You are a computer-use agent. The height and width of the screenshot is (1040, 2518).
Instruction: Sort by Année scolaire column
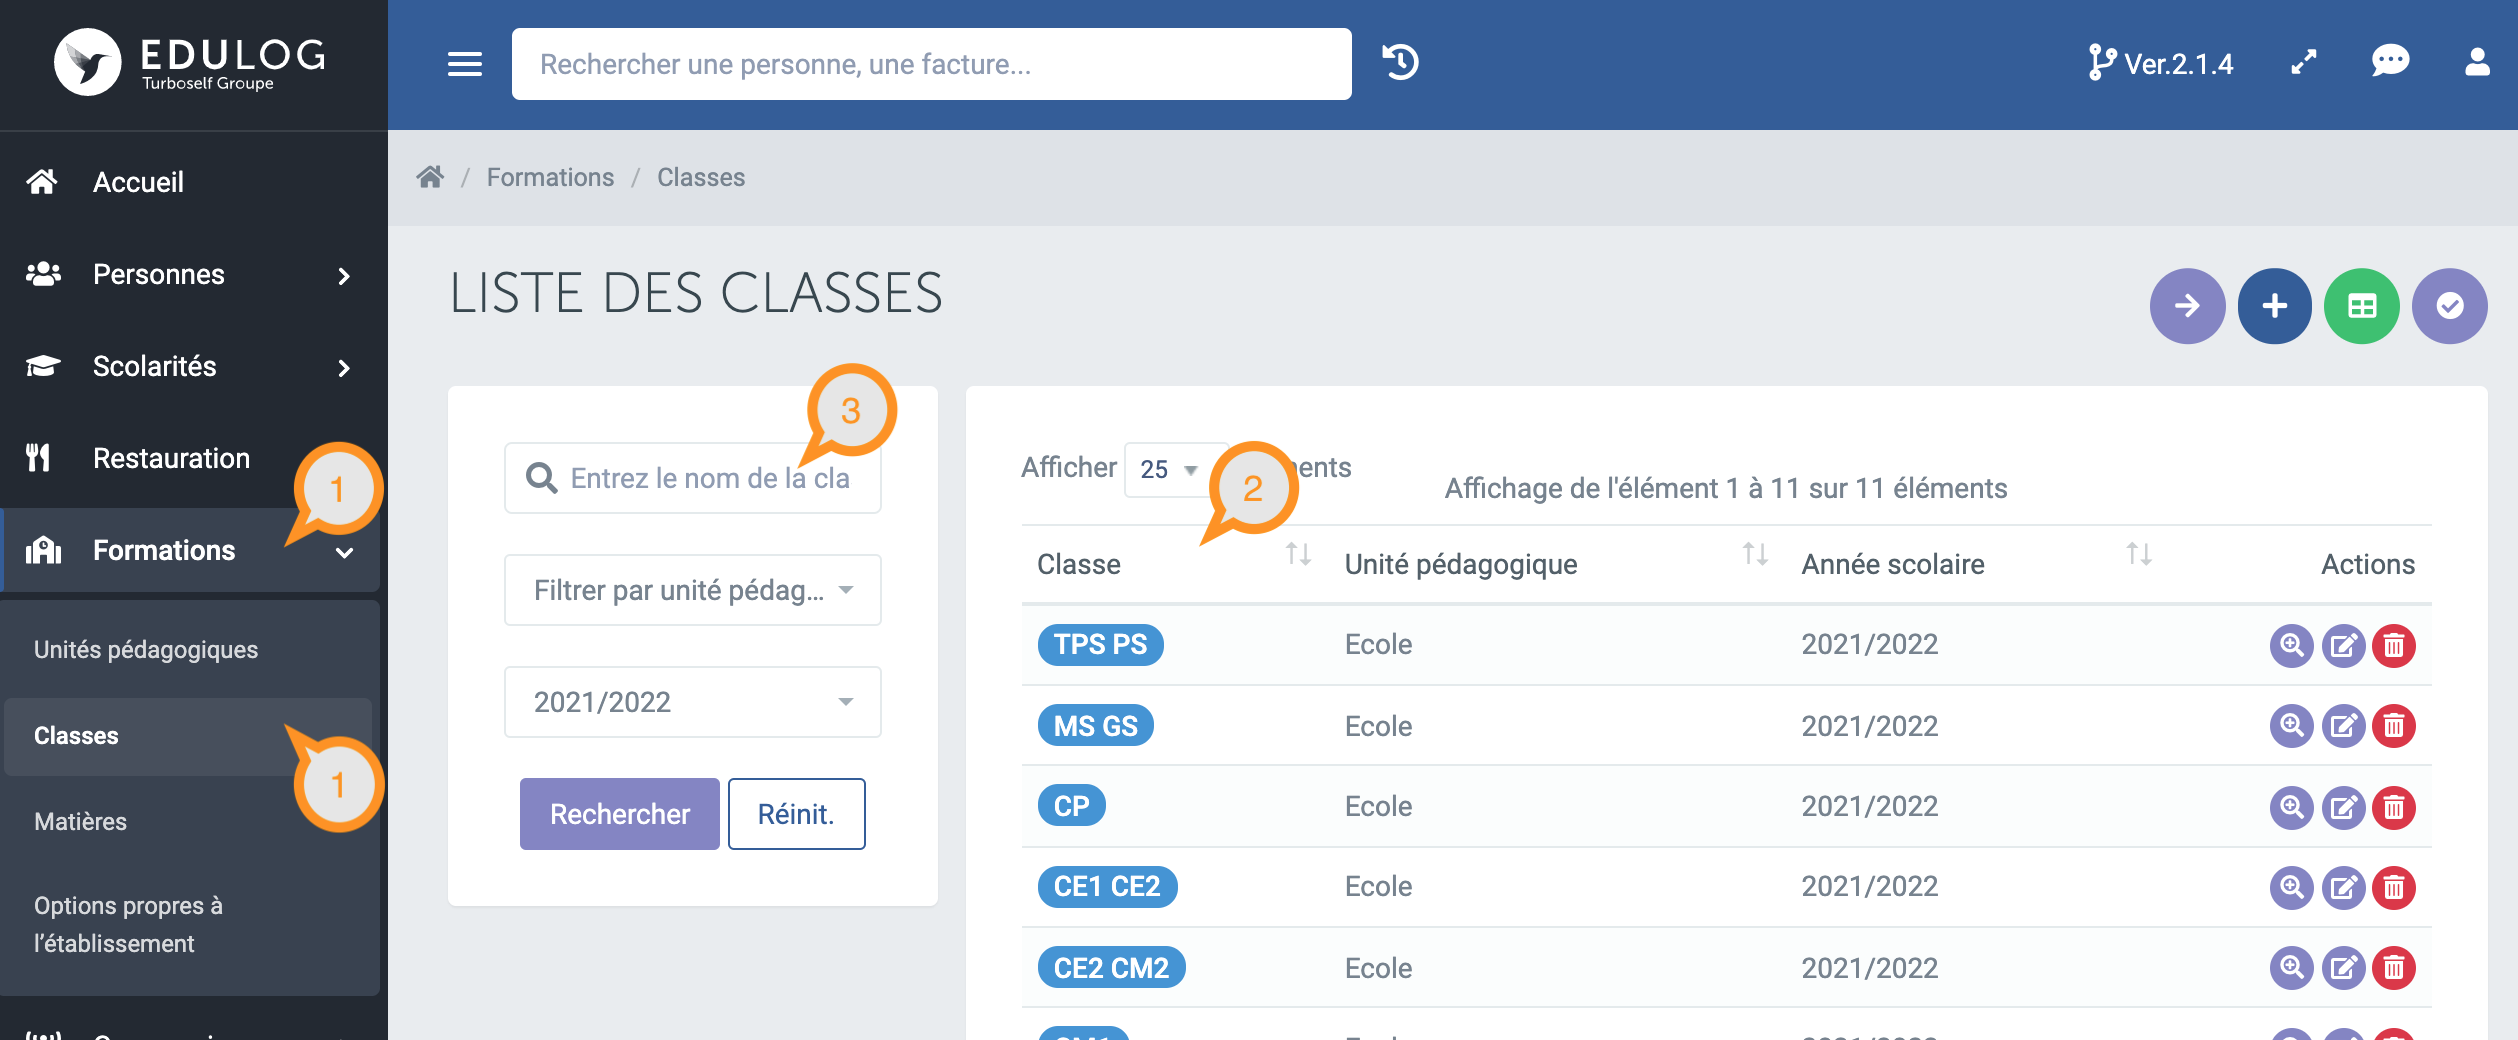tap(2138, 554)
